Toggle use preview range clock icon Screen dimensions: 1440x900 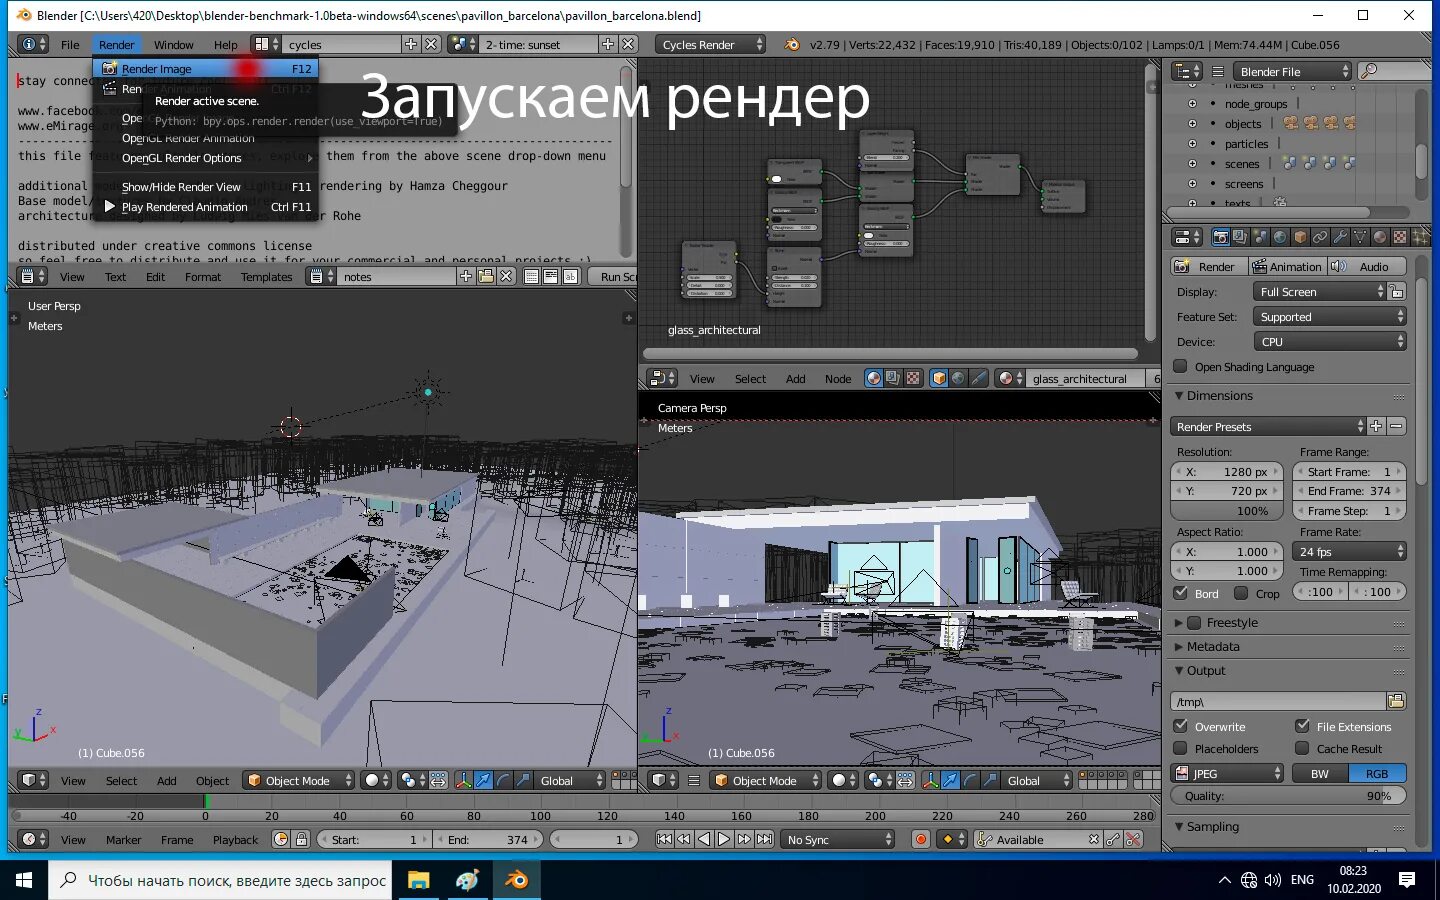click(x=281, y=839)
